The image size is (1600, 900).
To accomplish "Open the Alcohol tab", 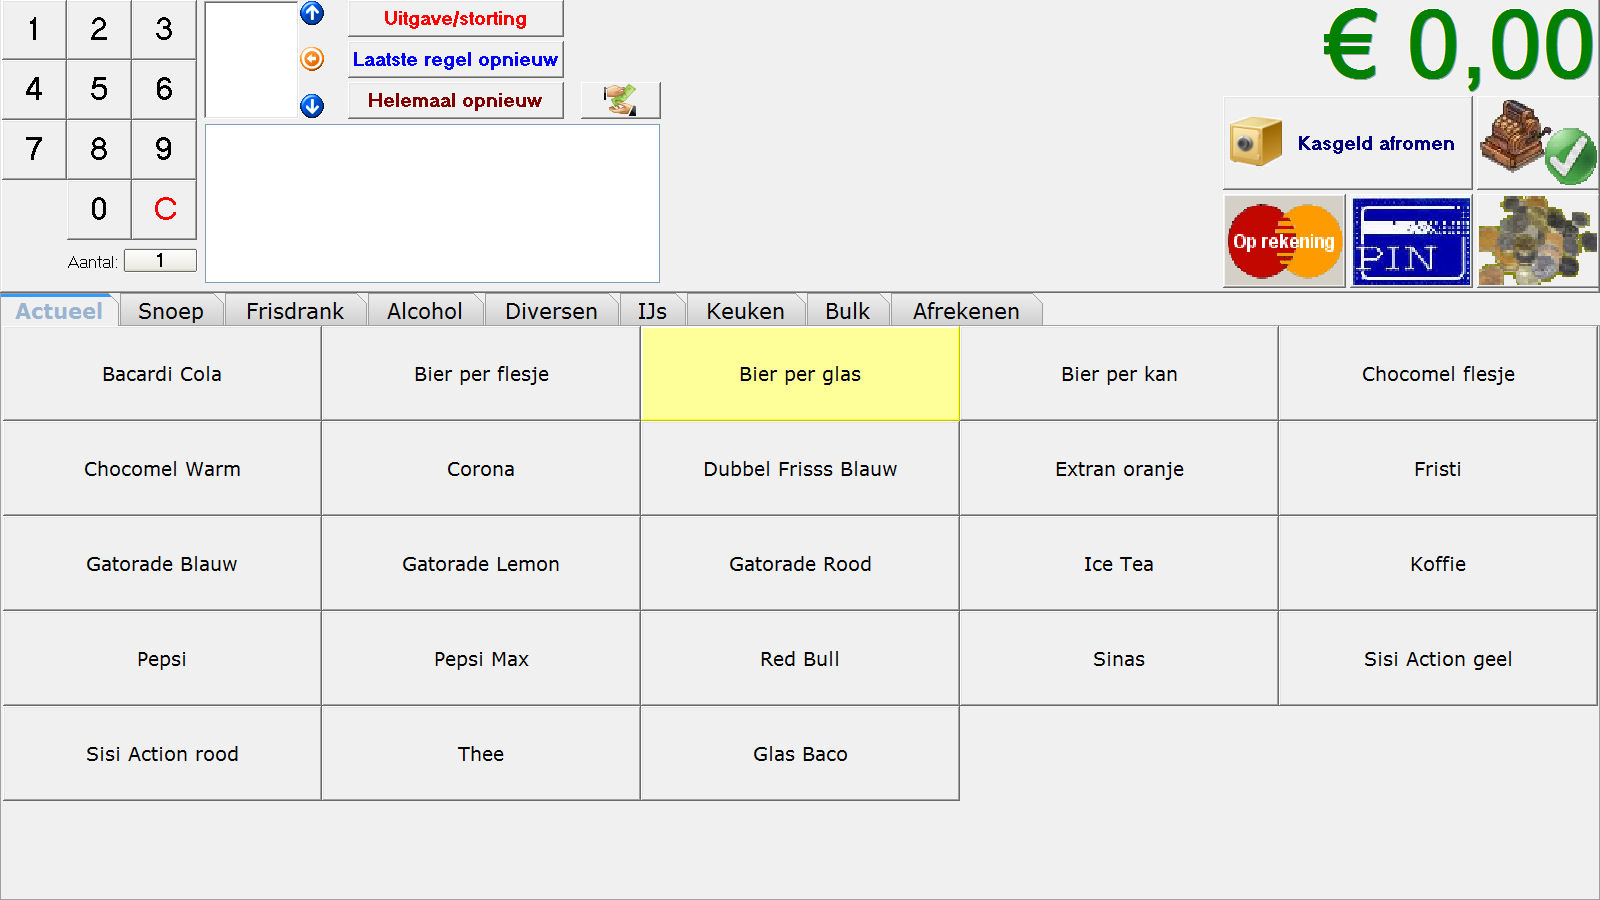I will [425, 311].
